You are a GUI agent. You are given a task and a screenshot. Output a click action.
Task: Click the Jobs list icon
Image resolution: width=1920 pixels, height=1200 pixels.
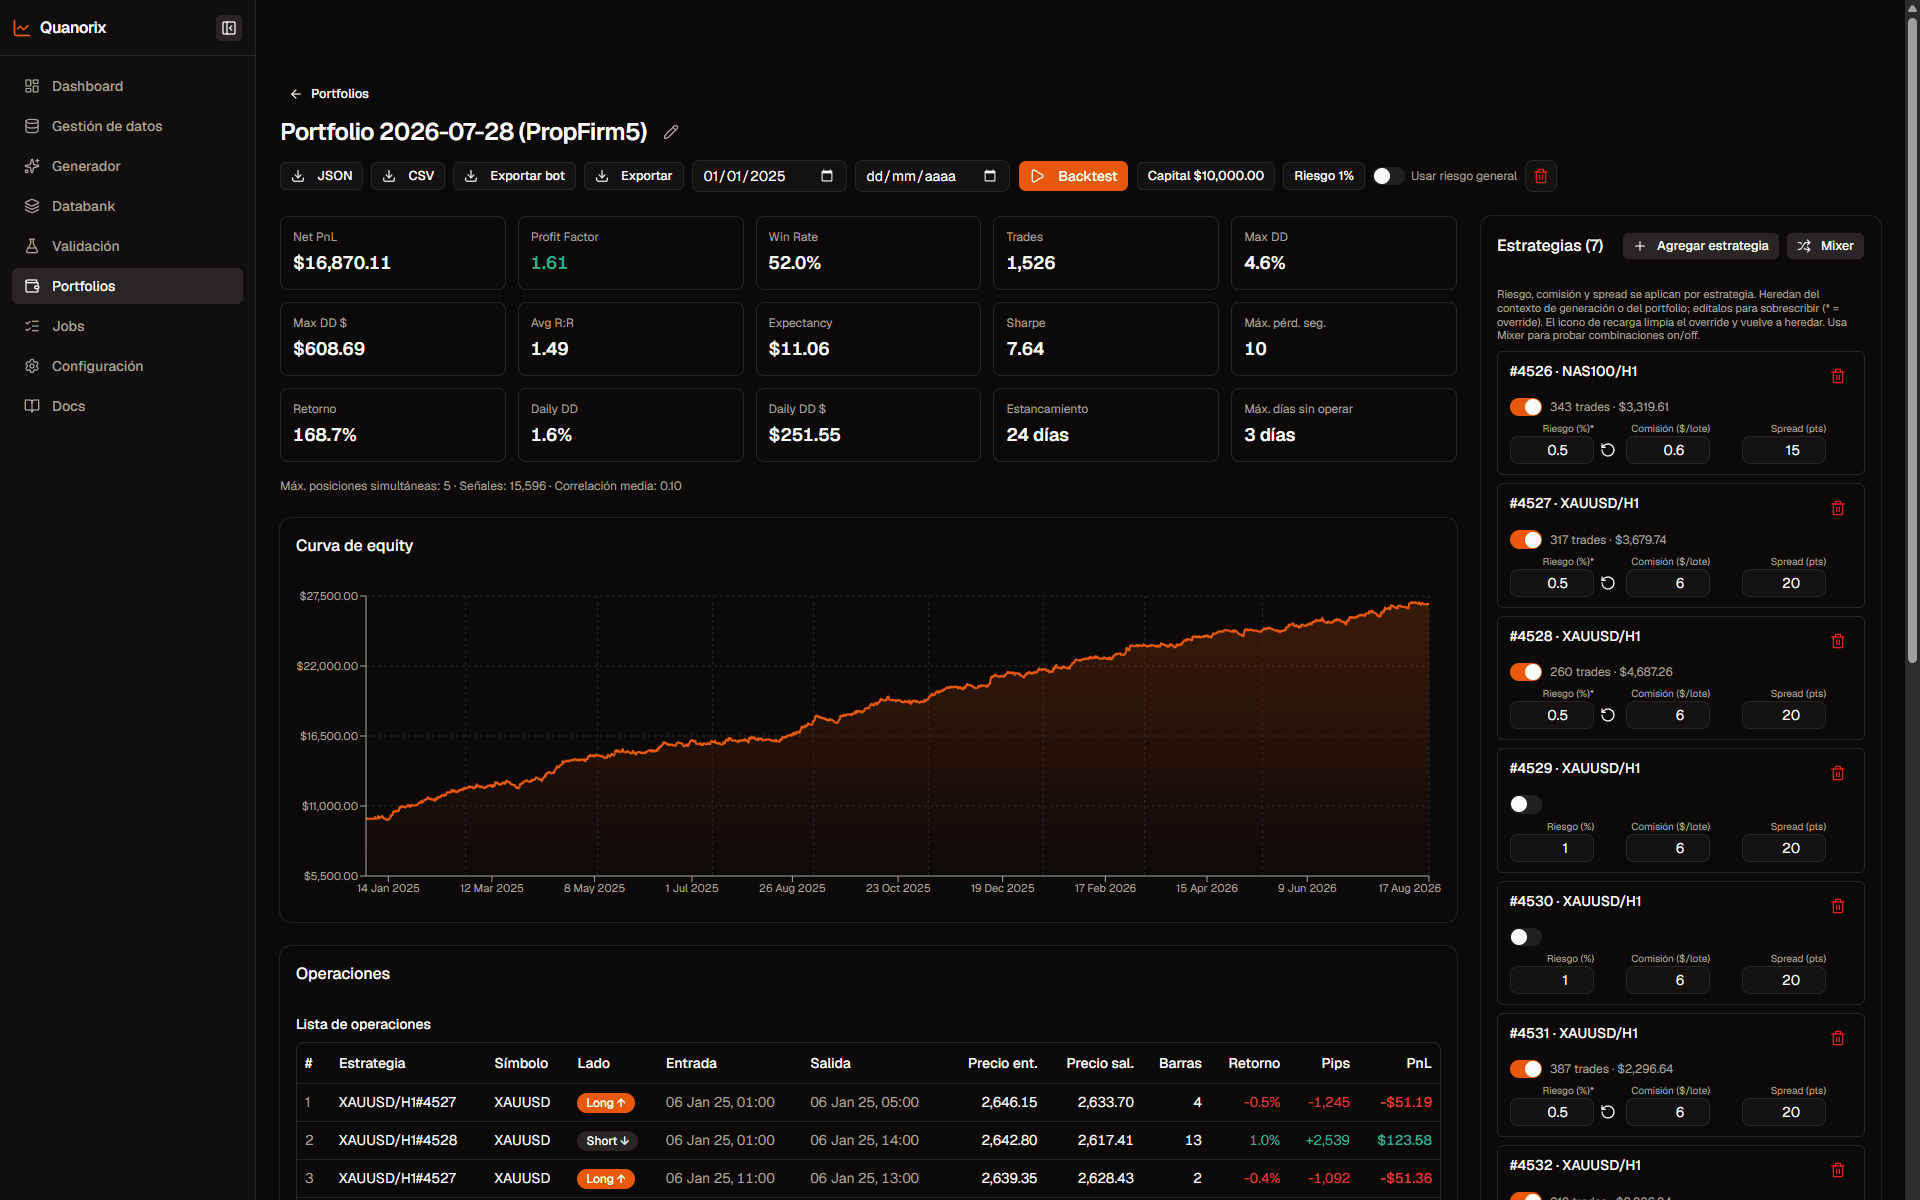(32, 326)
